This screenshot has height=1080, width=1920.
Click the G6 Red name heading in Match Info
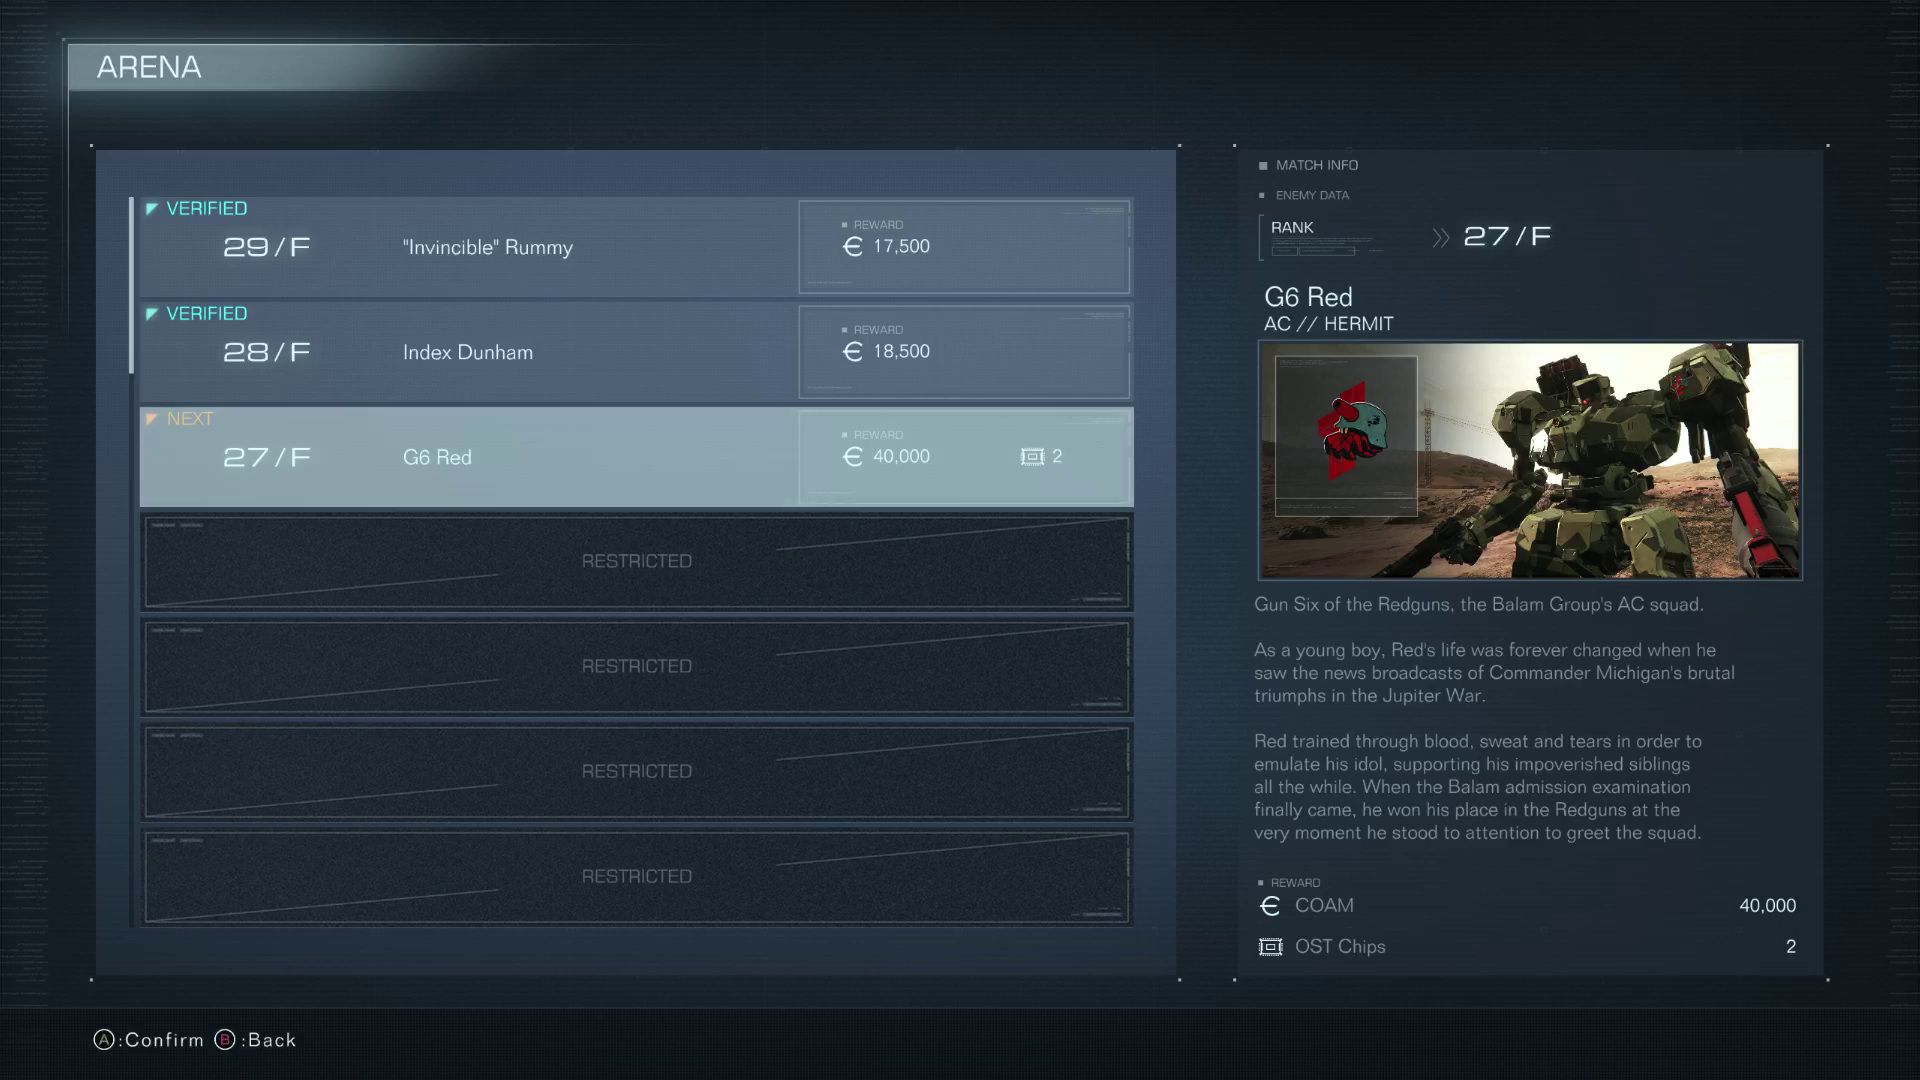pos(1308,297)
